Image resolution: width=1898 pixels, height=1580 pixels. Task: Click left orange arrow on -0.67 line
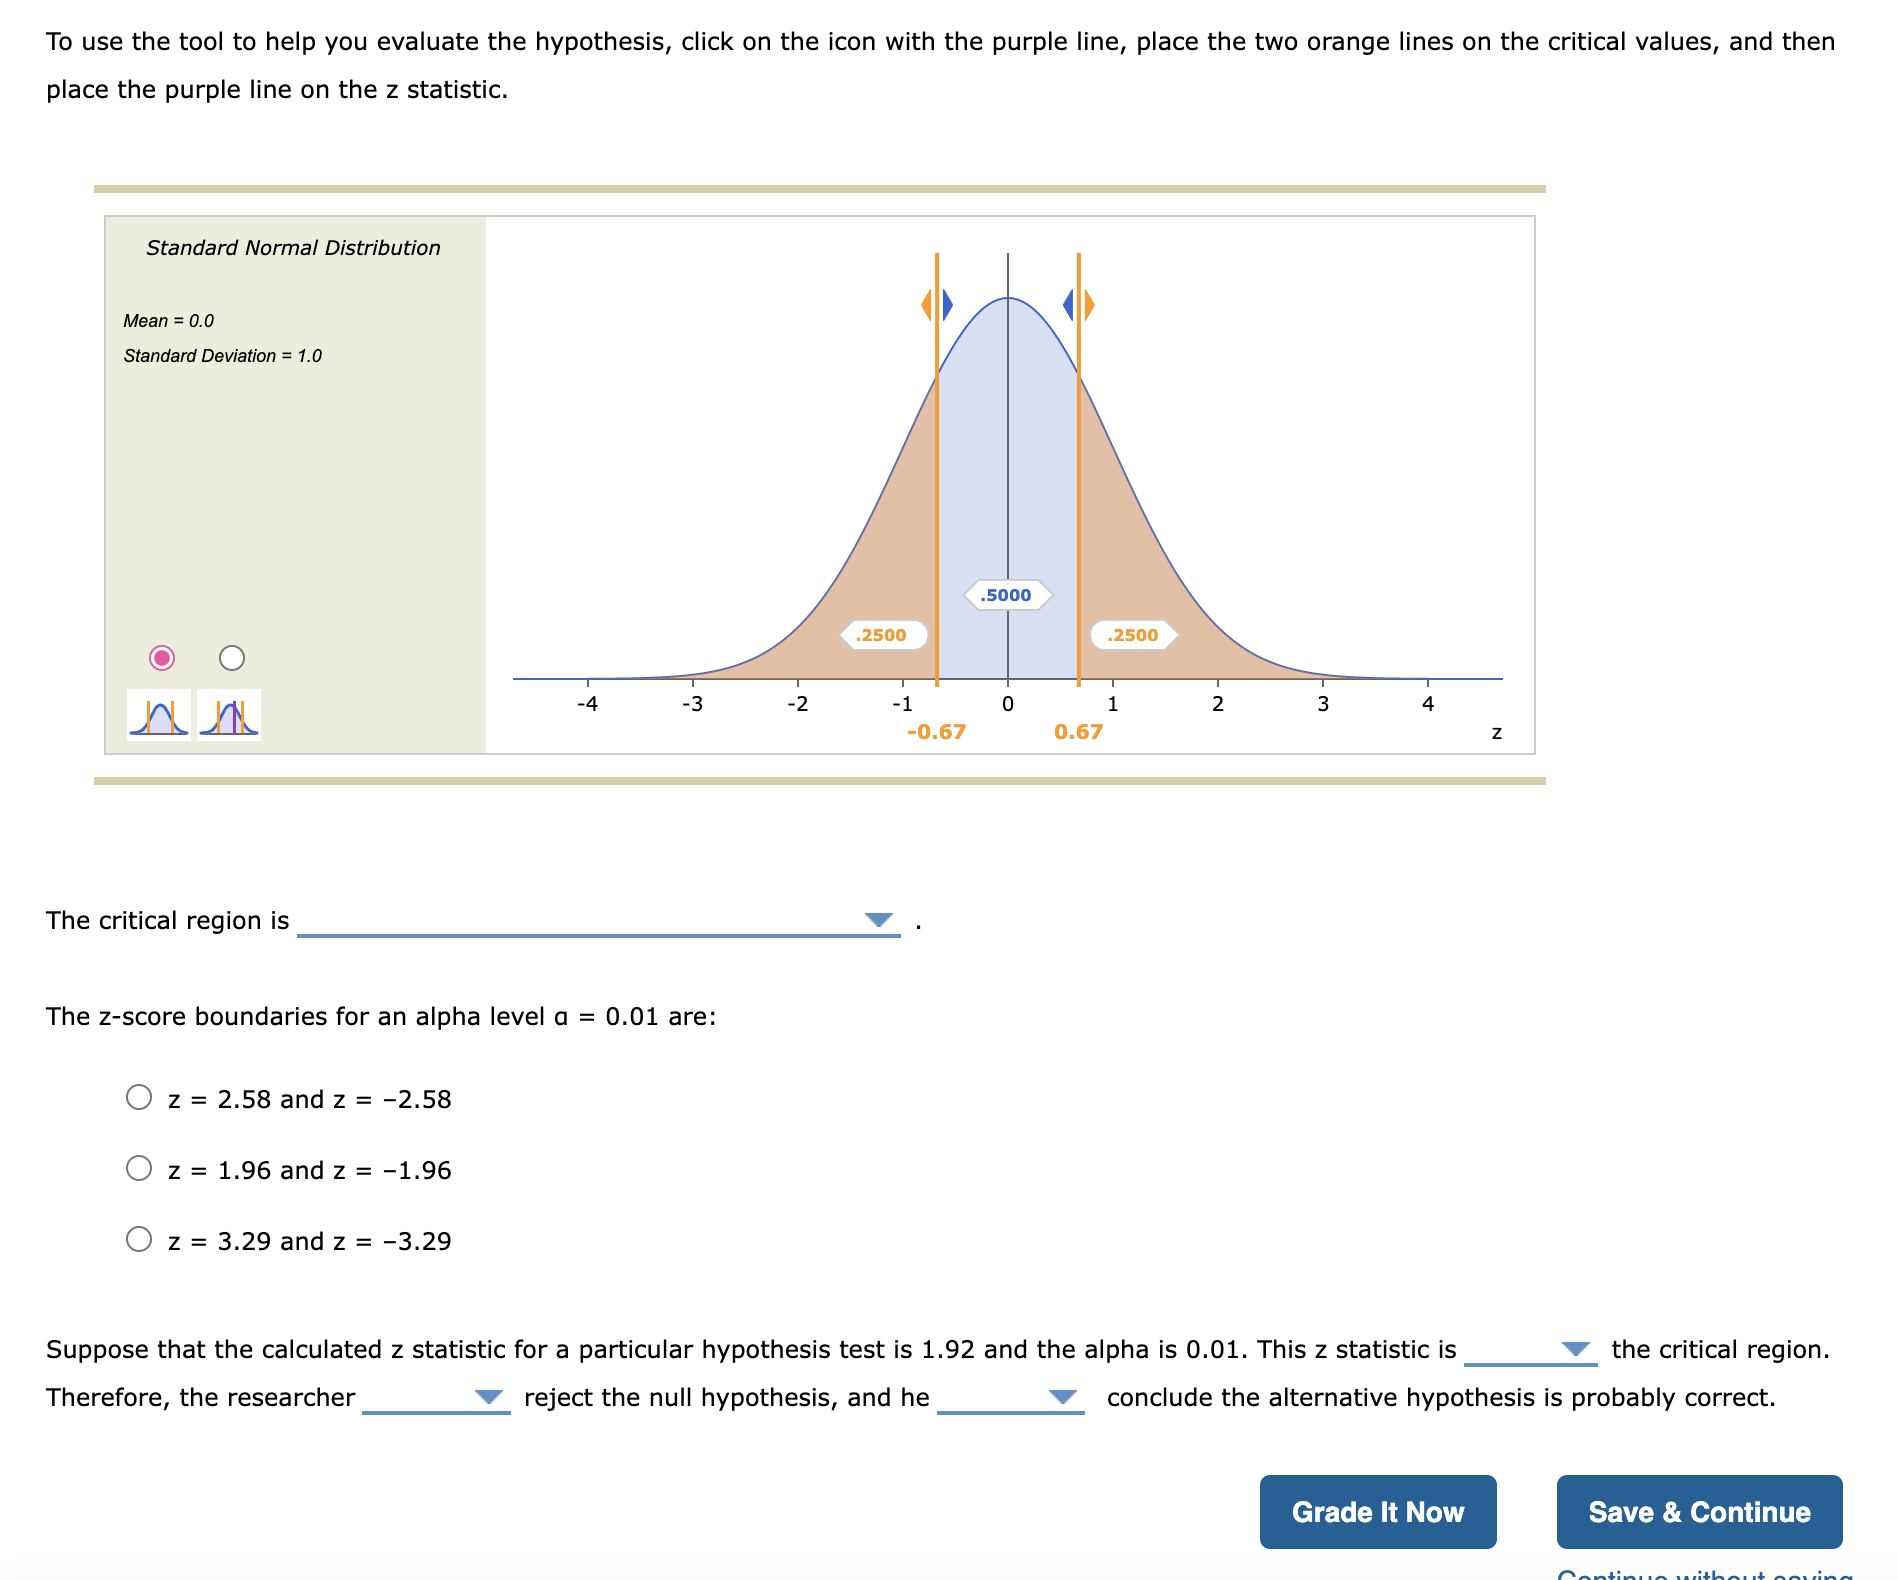coord(927,304)
